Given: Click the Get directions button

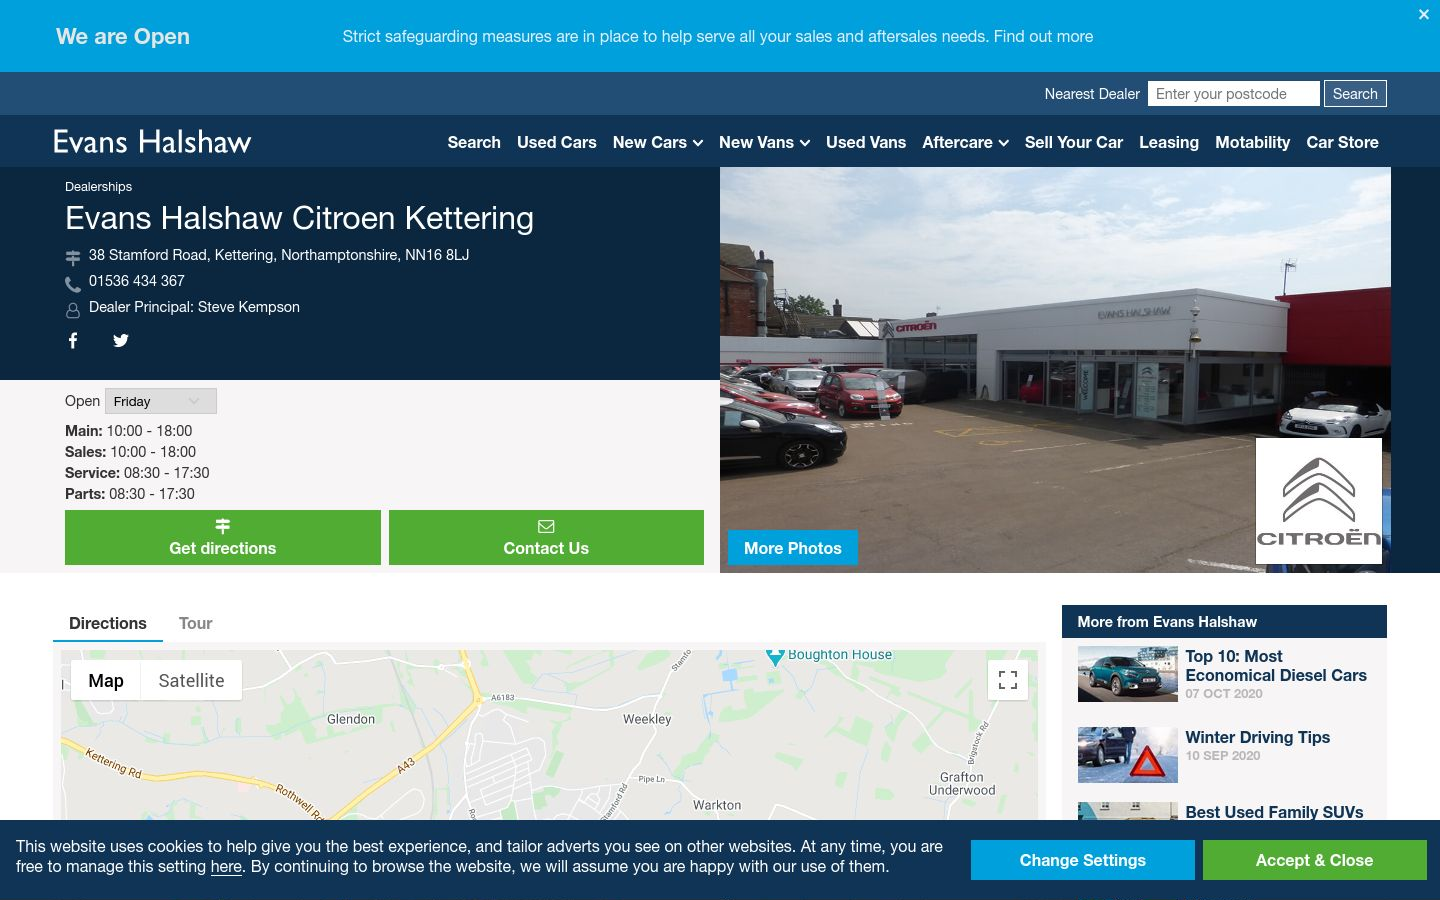Looking at the screenshot, I should click(223, 538).
